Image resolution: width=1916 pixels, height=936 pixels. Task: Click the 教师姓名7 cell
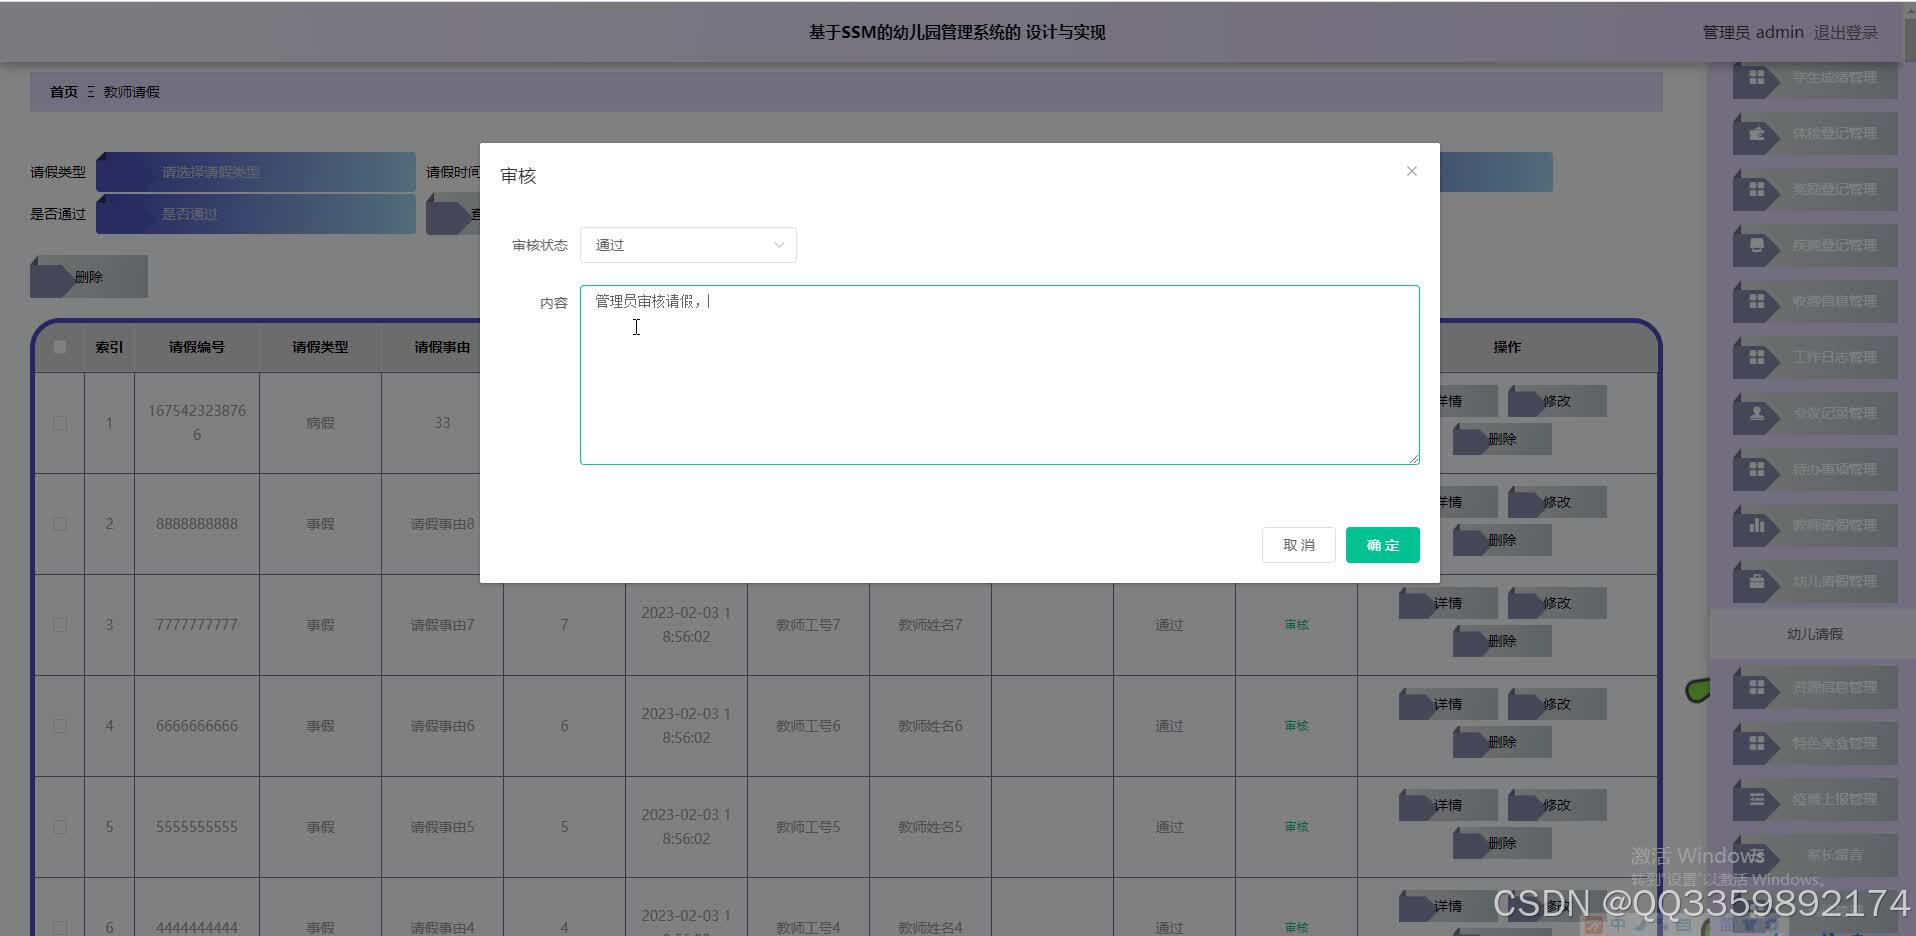pyautogui.click(x=930, y=625)
